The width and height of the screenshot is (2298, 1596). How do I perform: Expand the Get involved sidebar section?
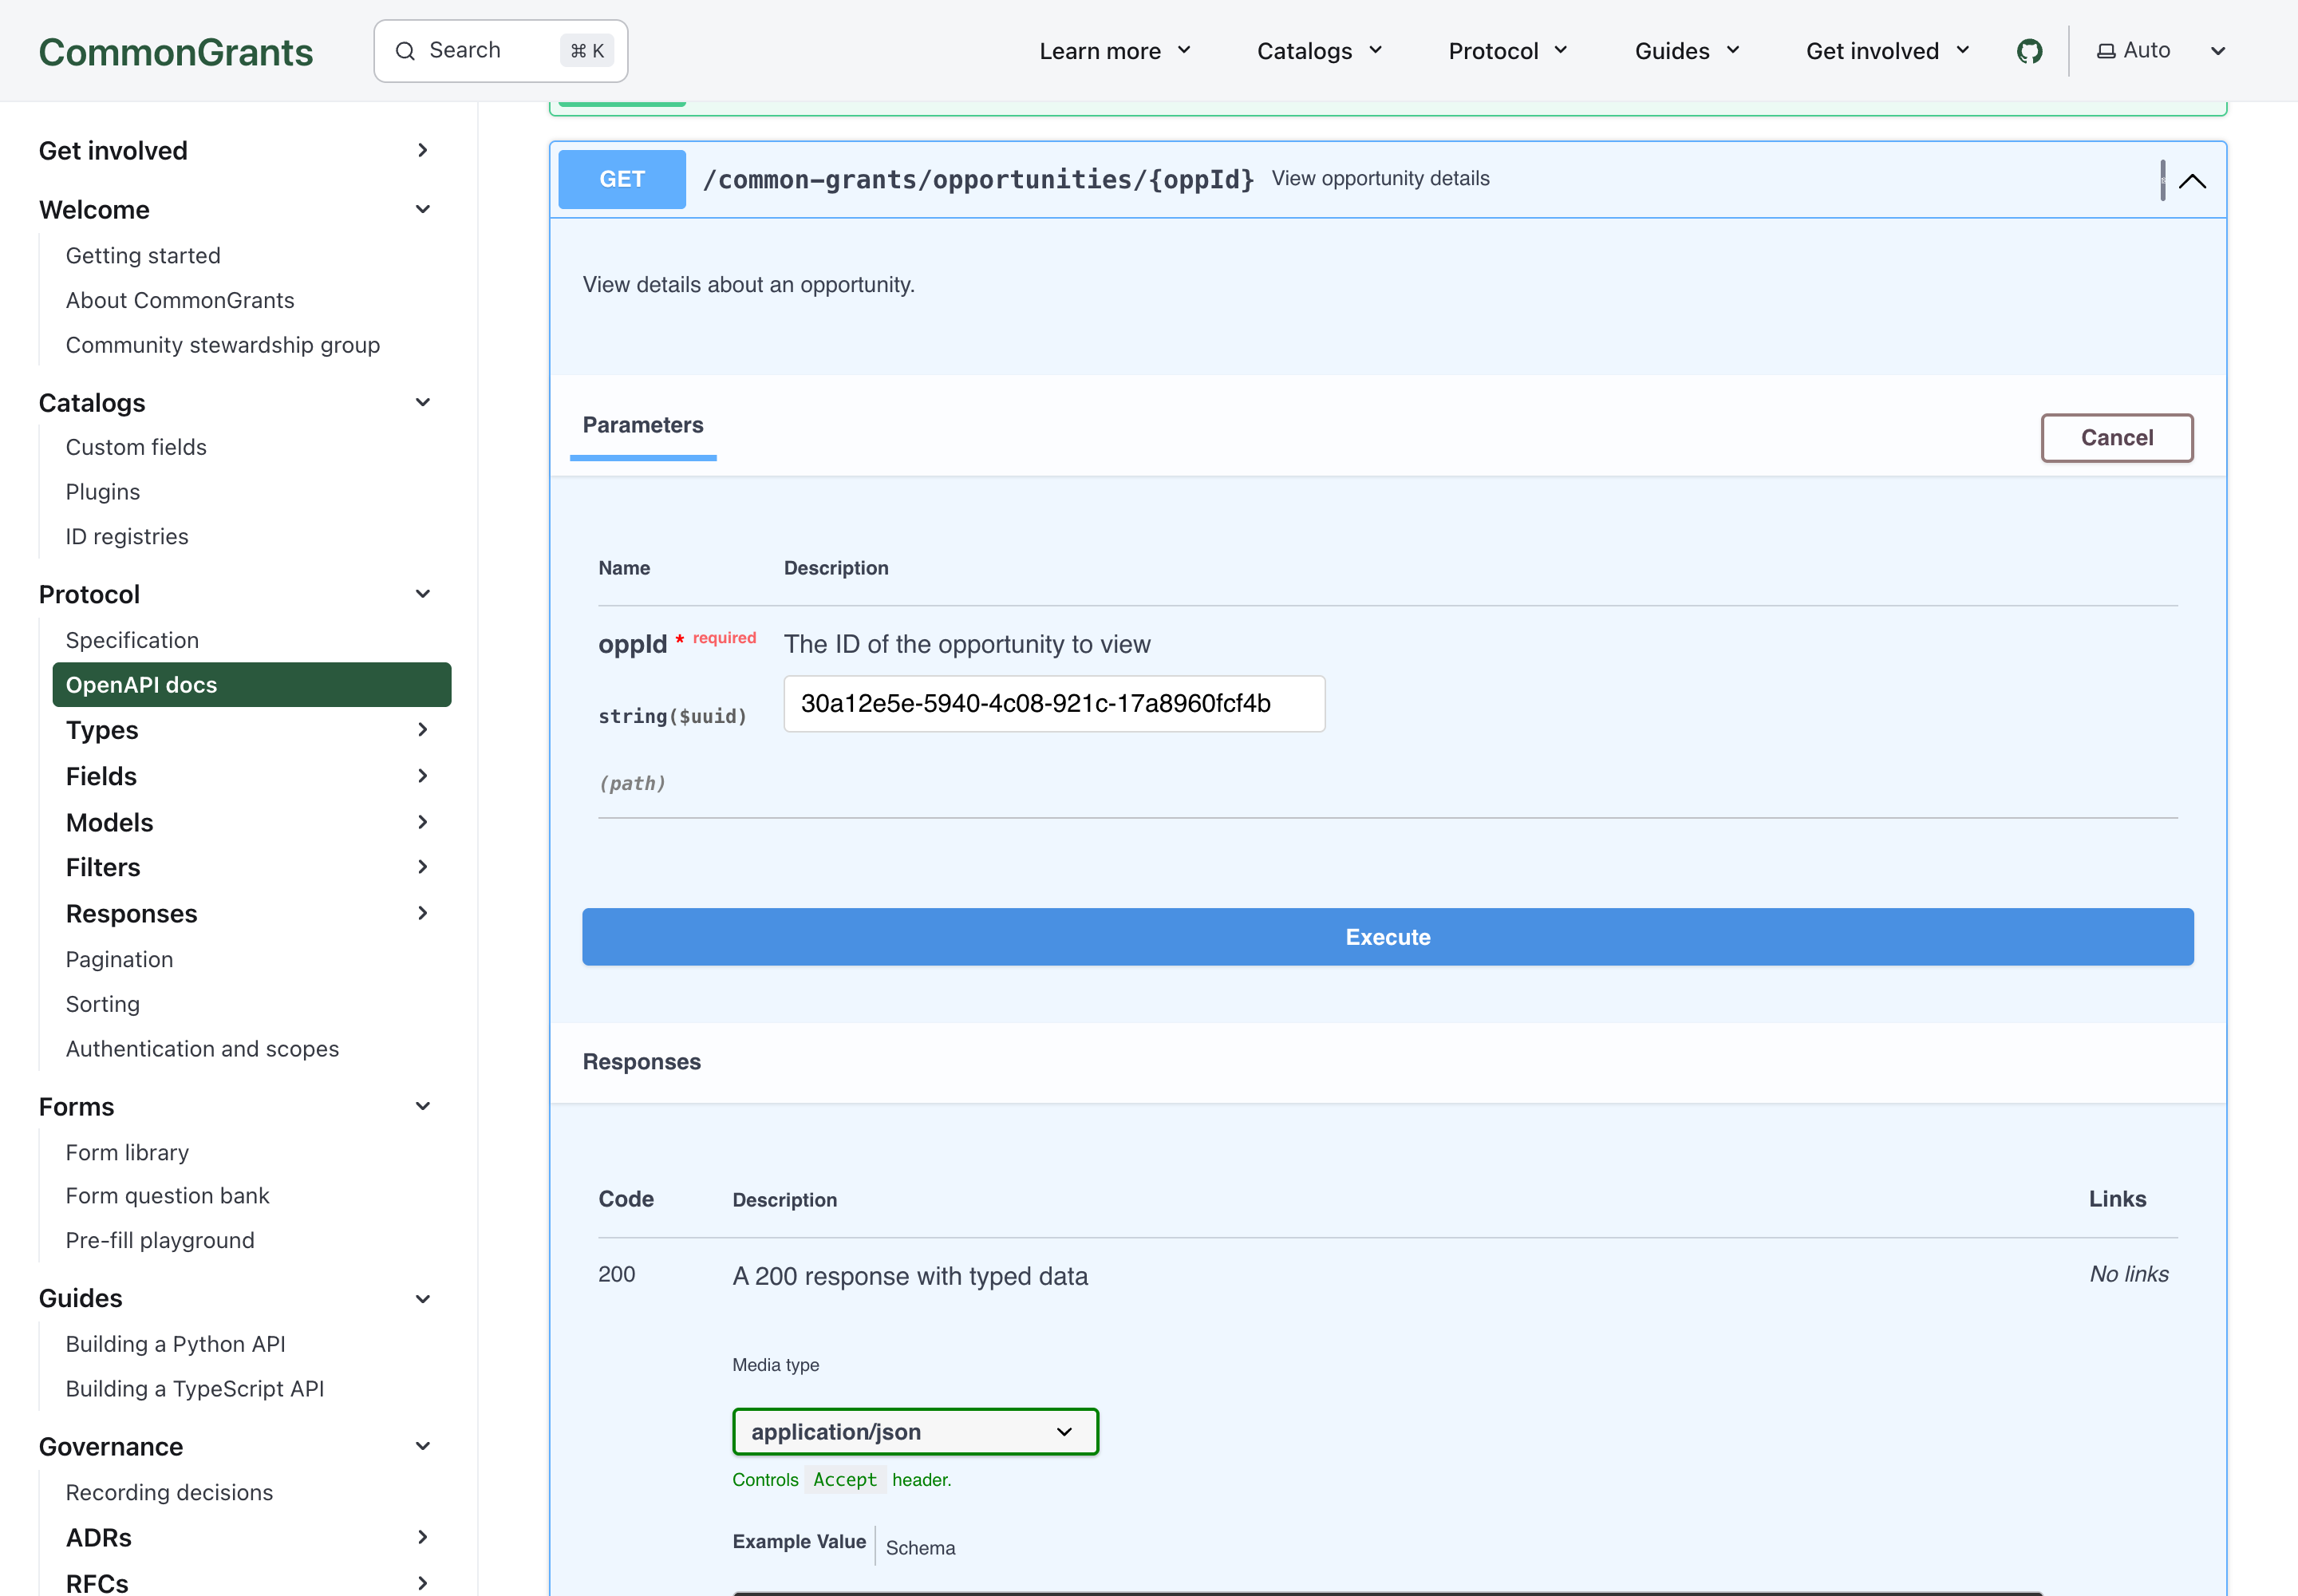423,150
